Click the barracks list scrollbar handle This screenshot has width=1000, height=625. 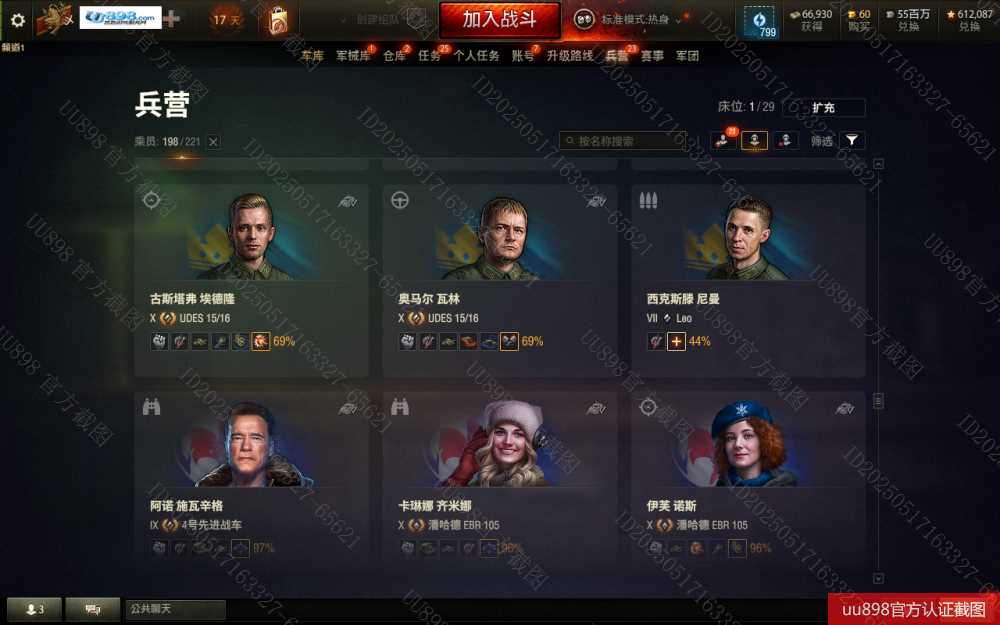click(878, 401)
